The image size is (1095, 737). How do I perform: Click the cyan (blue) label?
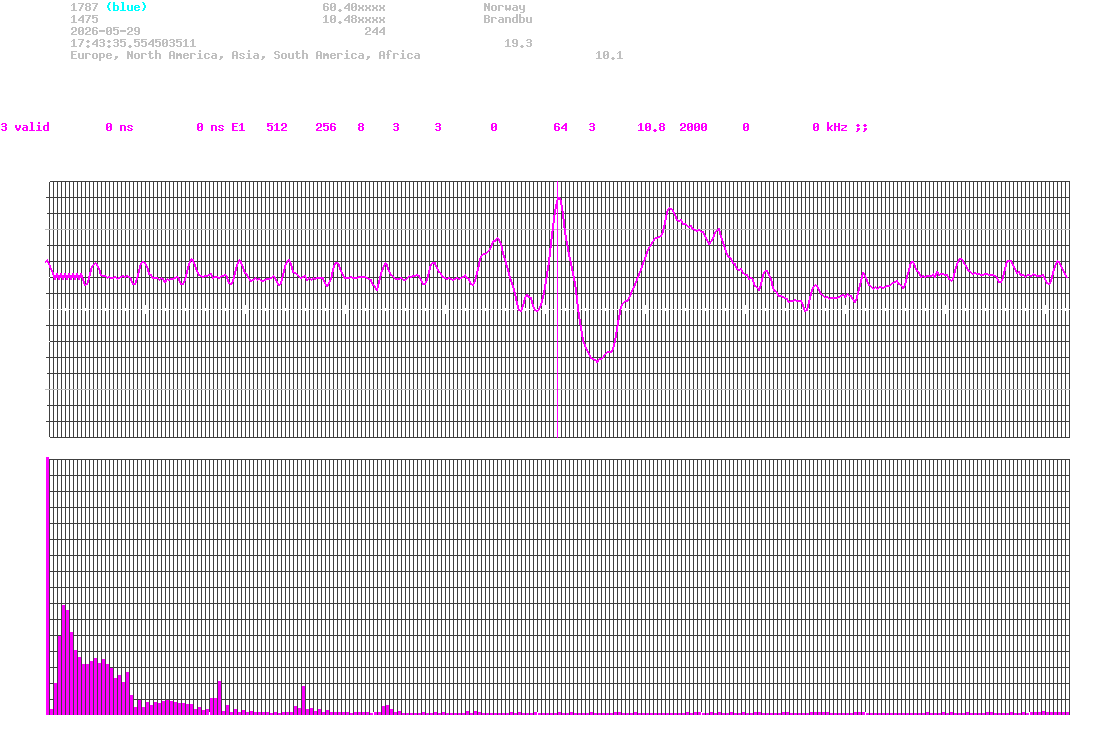(126, 7)
